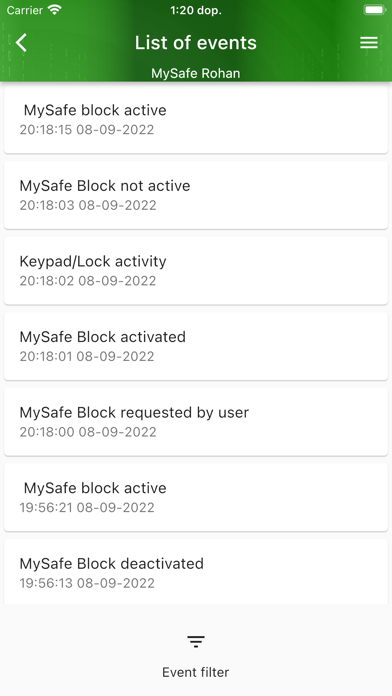This screenshot has width=392, height=696.
Task: Open the Event filter label
Action: [x=196, y=672]
